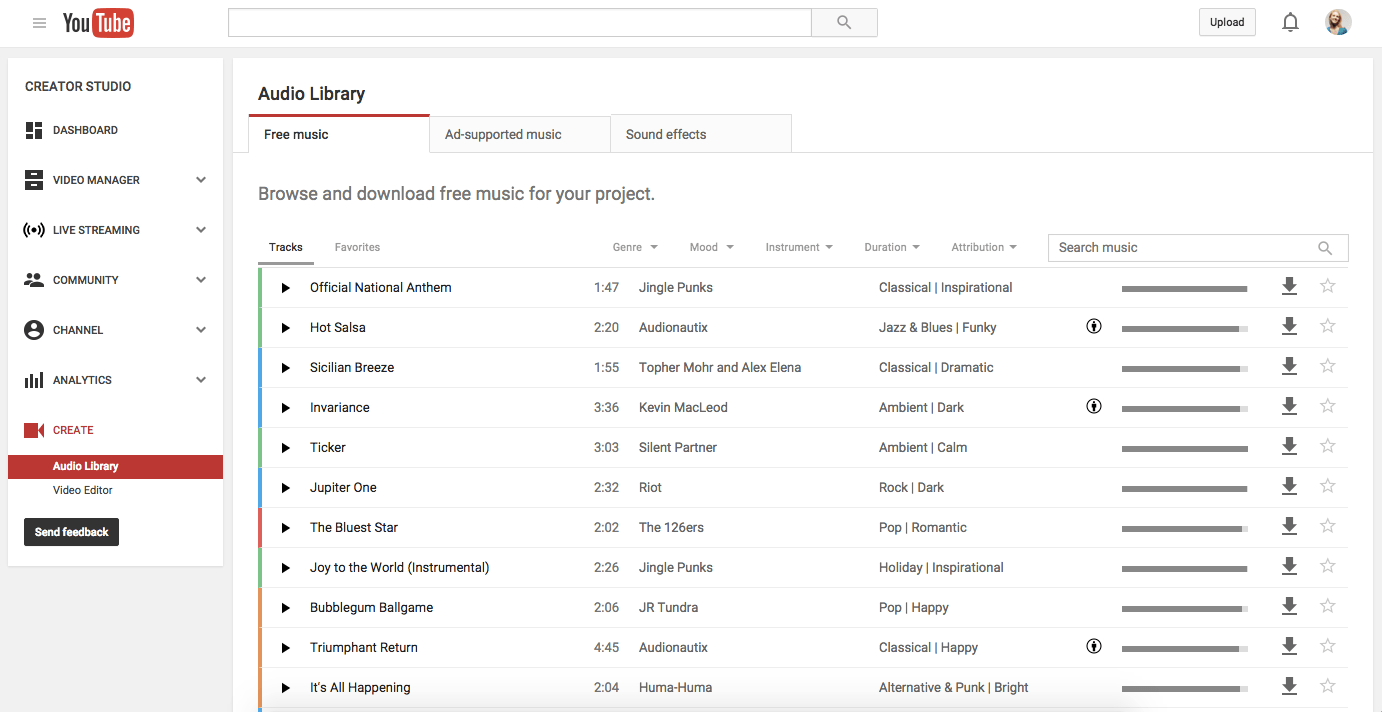This screenshot has width=1382, height=712.
Task: Download the Hot Salsa track
Action: [x=1289, y=327]
